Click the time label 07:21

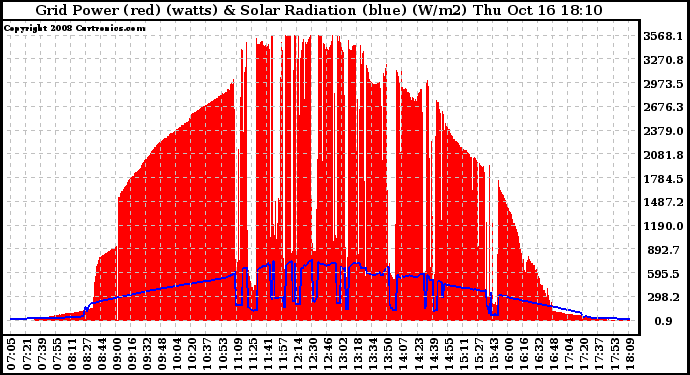[x=26, y=354]
